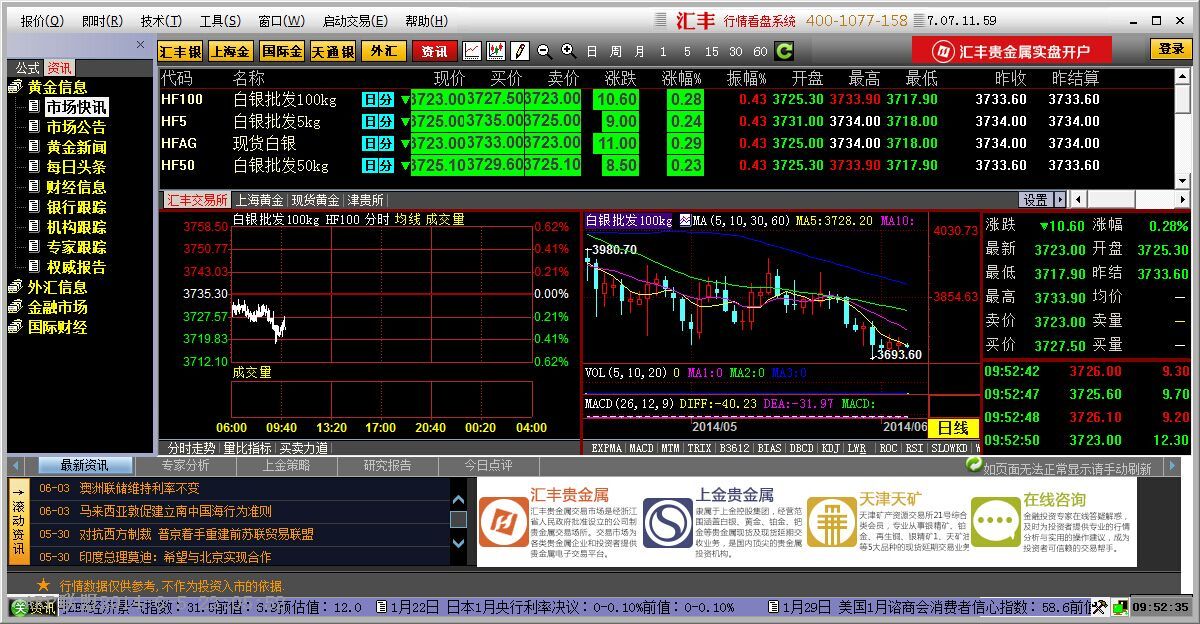Click the candlestick chart toolbar icon
Image resolution: width=1200 pixels, height=624 pixels.
[x=496, y=51]
